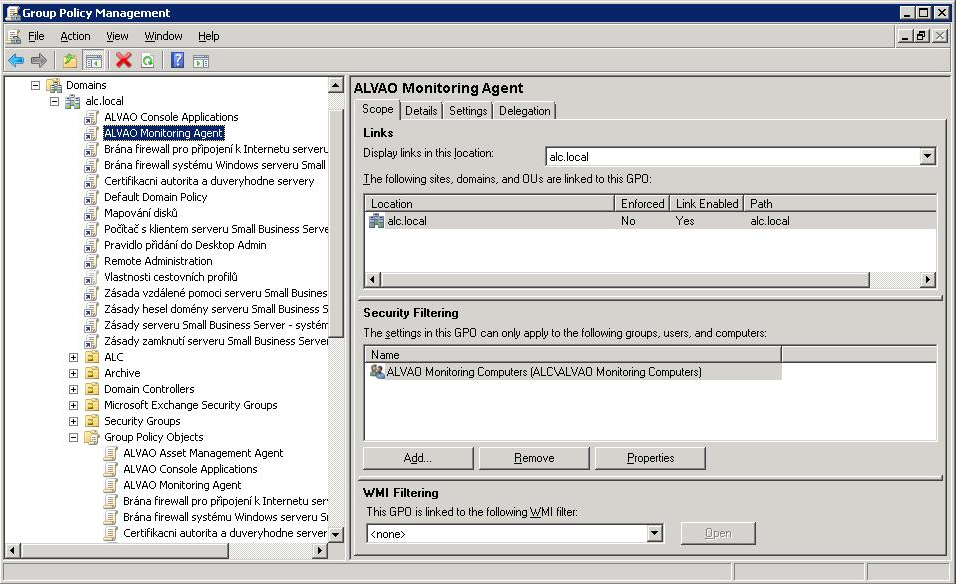
Task: Open the Display links location dropdown
Action: click(927, 156)
